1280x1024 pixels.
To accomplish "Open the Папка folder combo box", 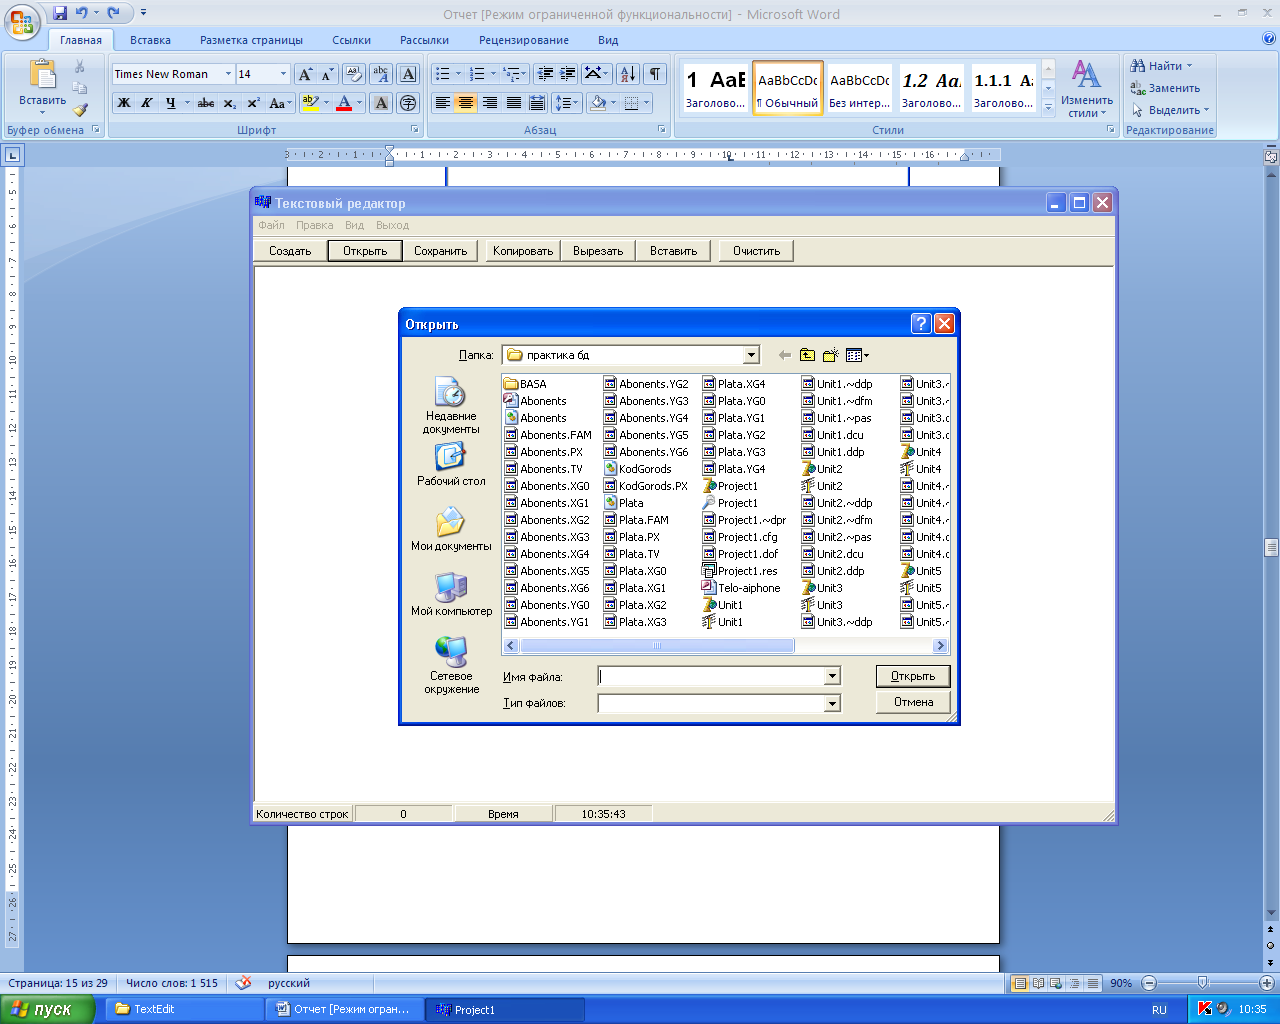I will (631, 355).
